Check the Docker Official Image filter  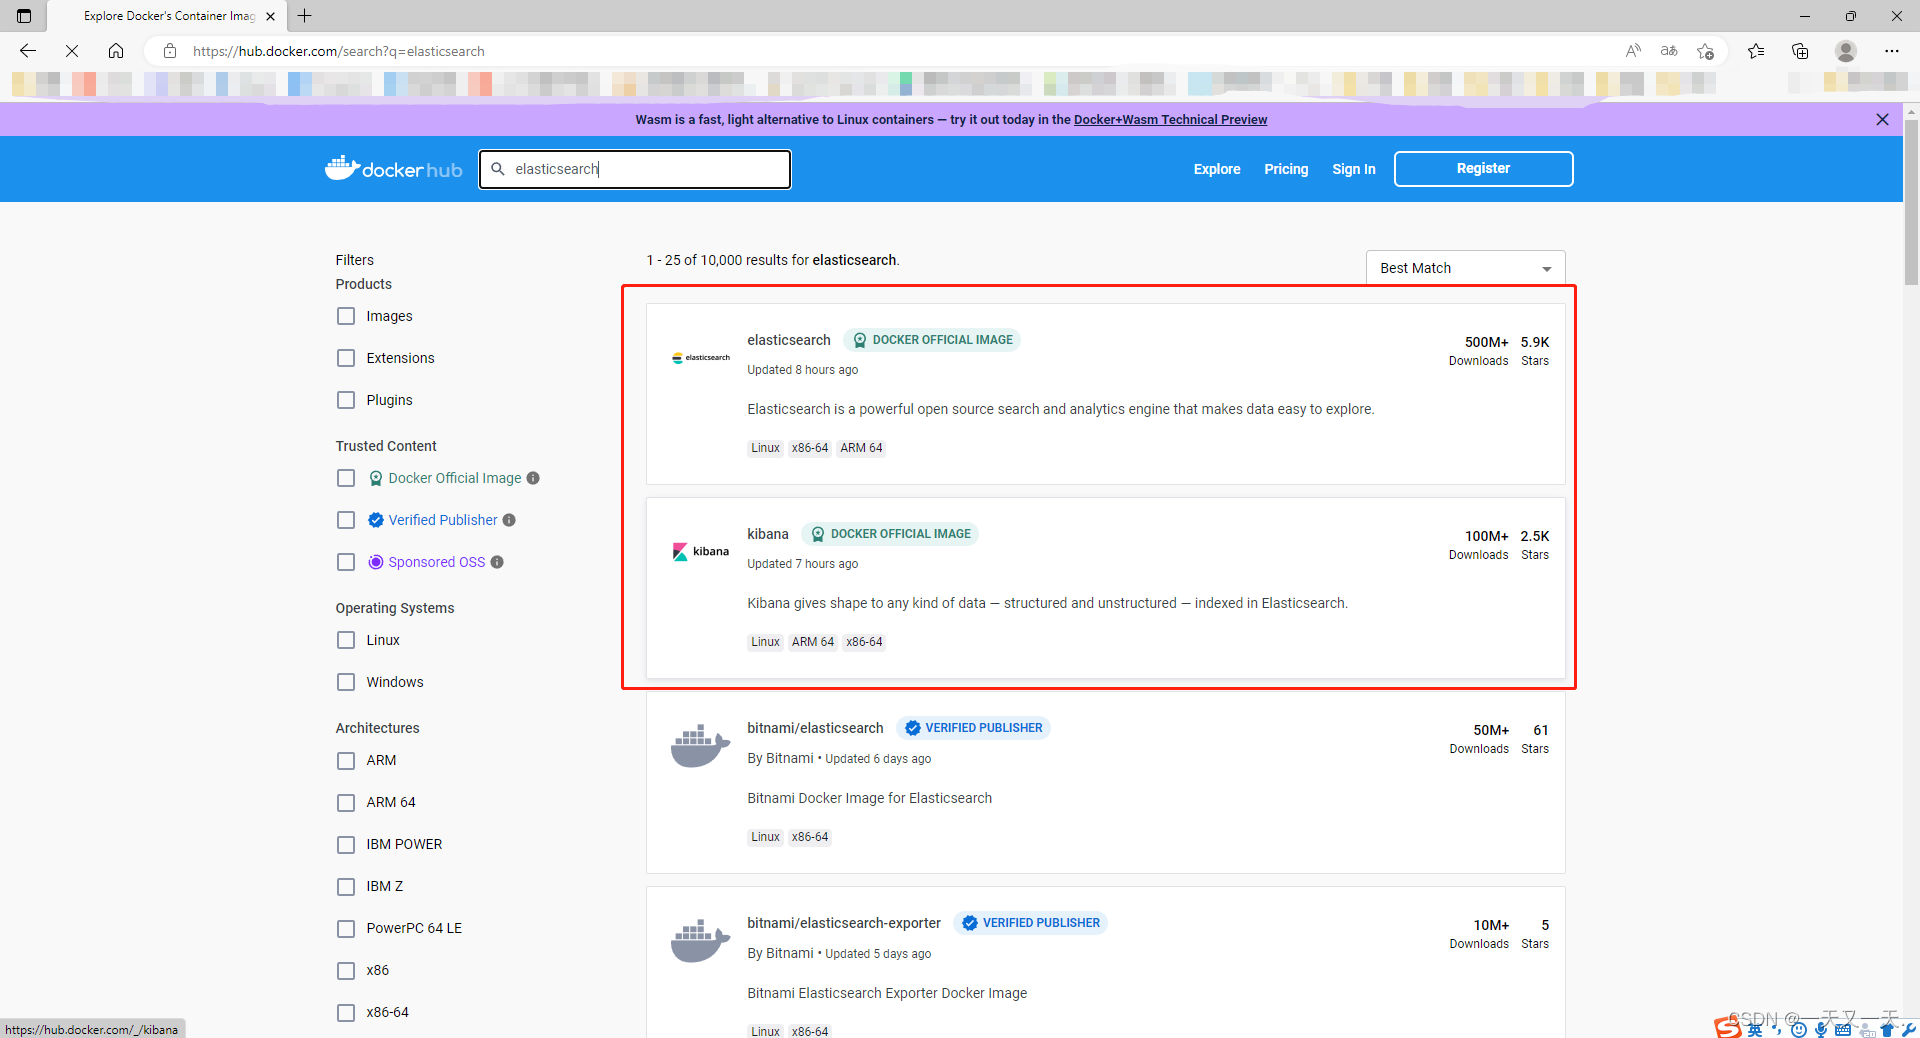tap(346, 478)
